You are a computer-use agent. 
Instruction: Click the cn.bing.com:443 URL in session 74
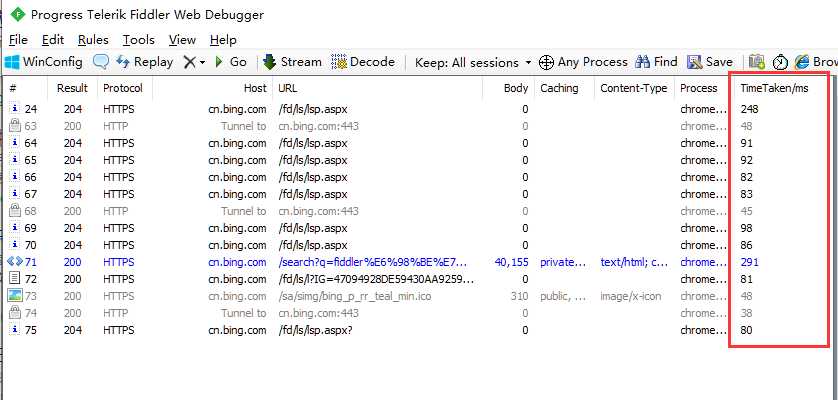click(319, 313)
